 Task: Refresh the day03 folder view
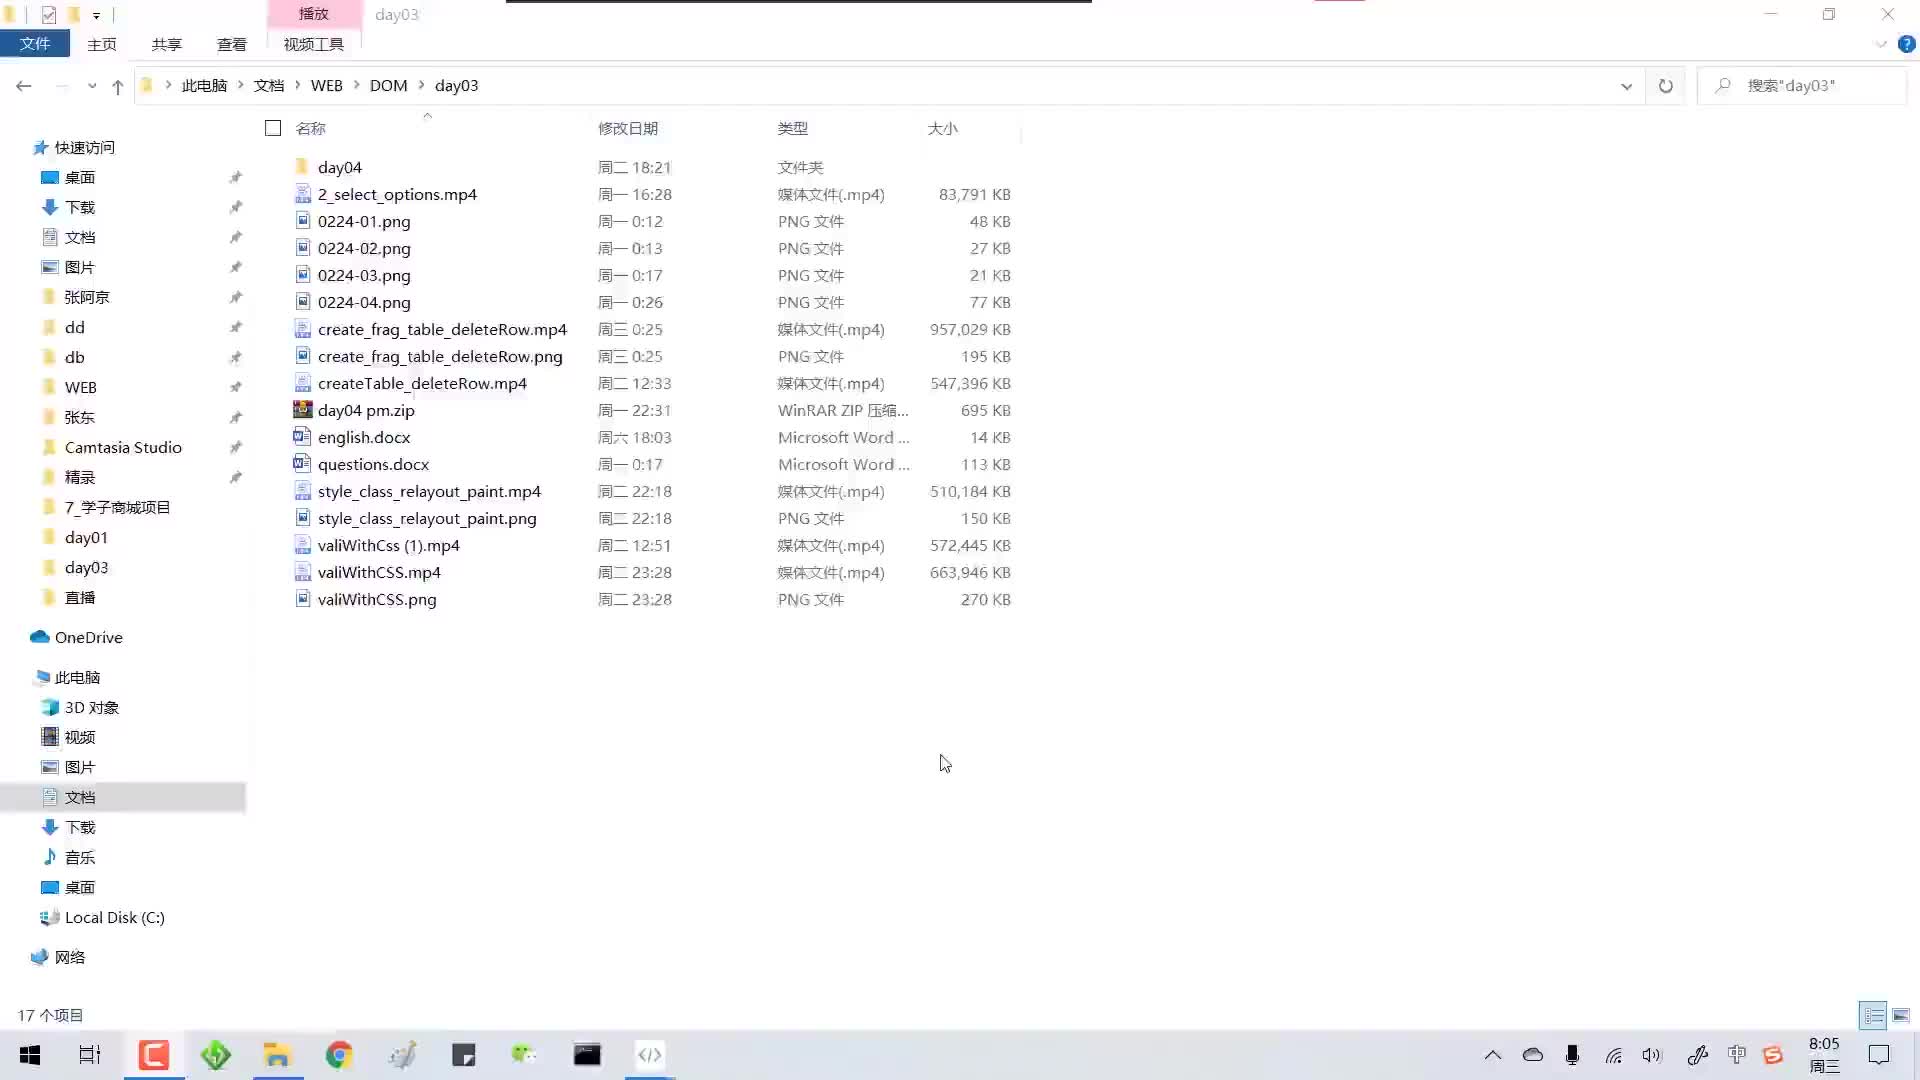[x=1665, y=86]
